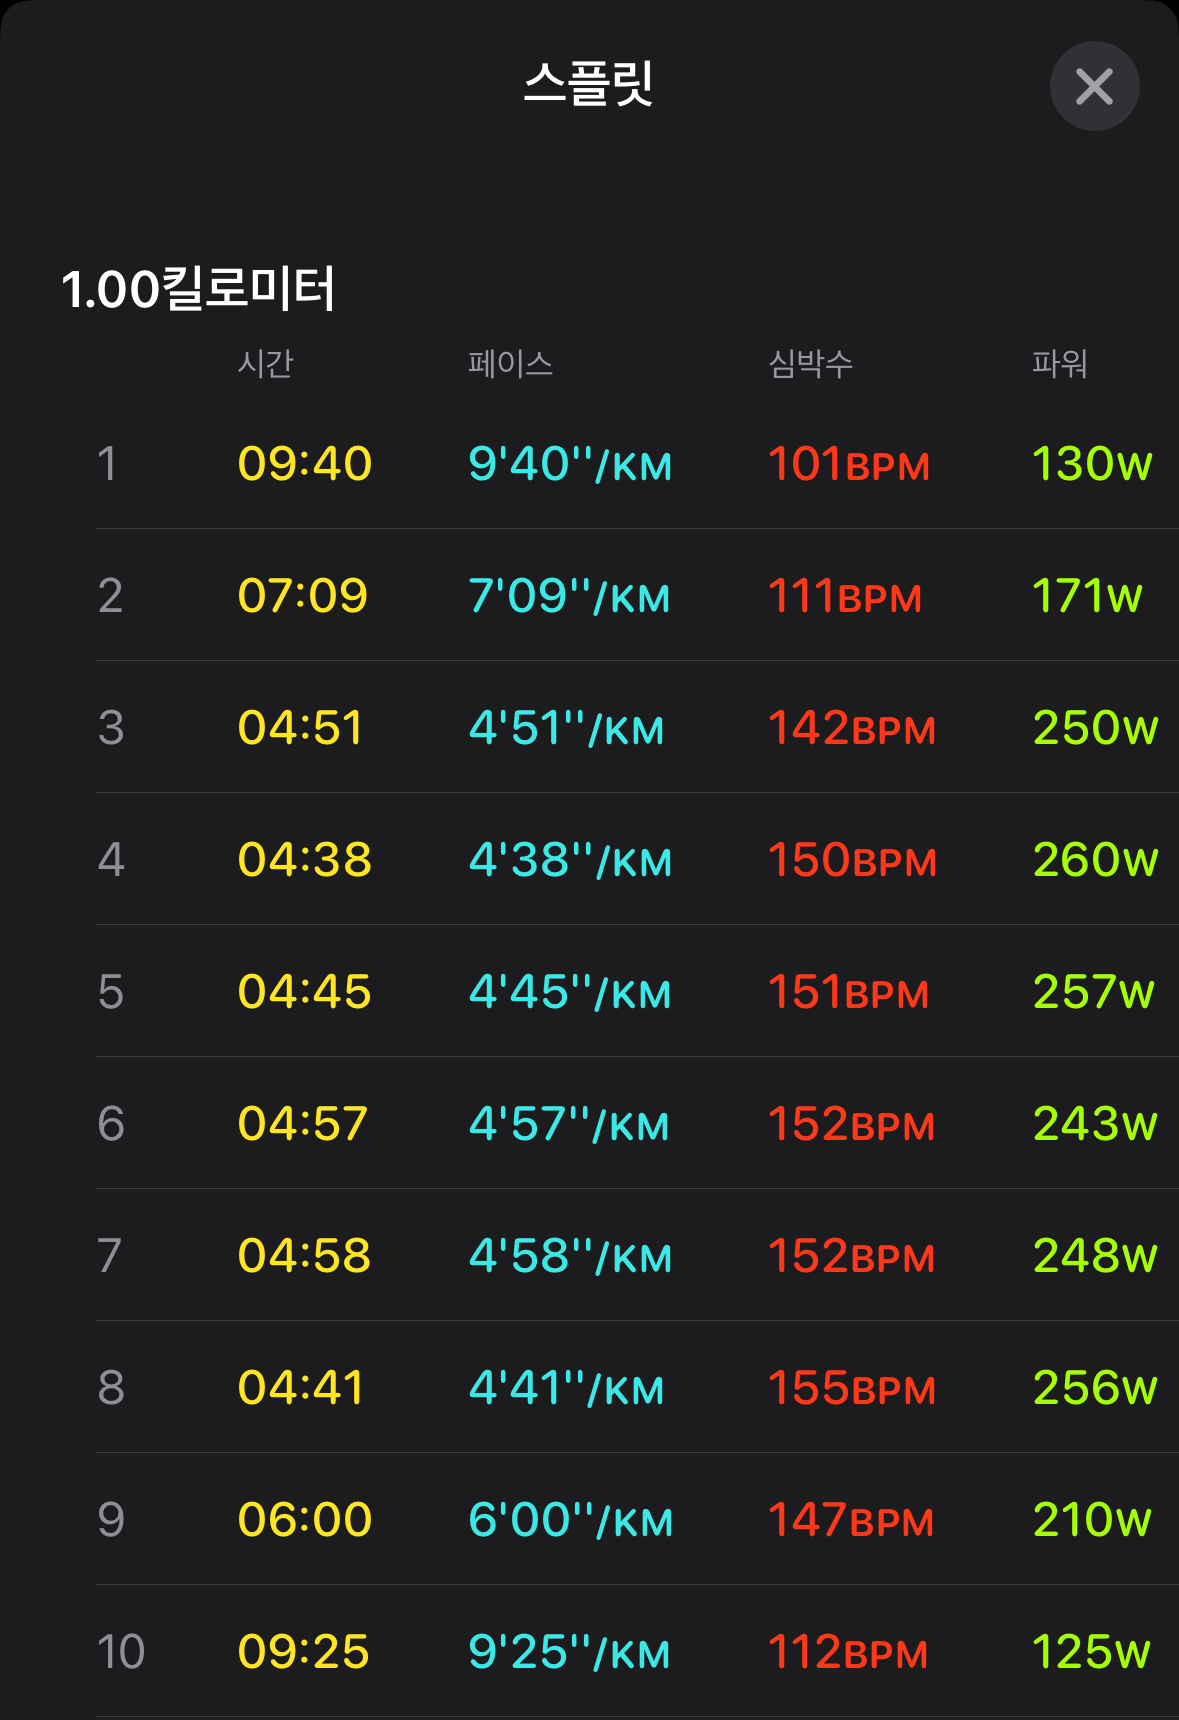Select heart rate 111BPM
Image resolution: width=1179 pixels, height=1720 pixels.
tap(845, 596)
